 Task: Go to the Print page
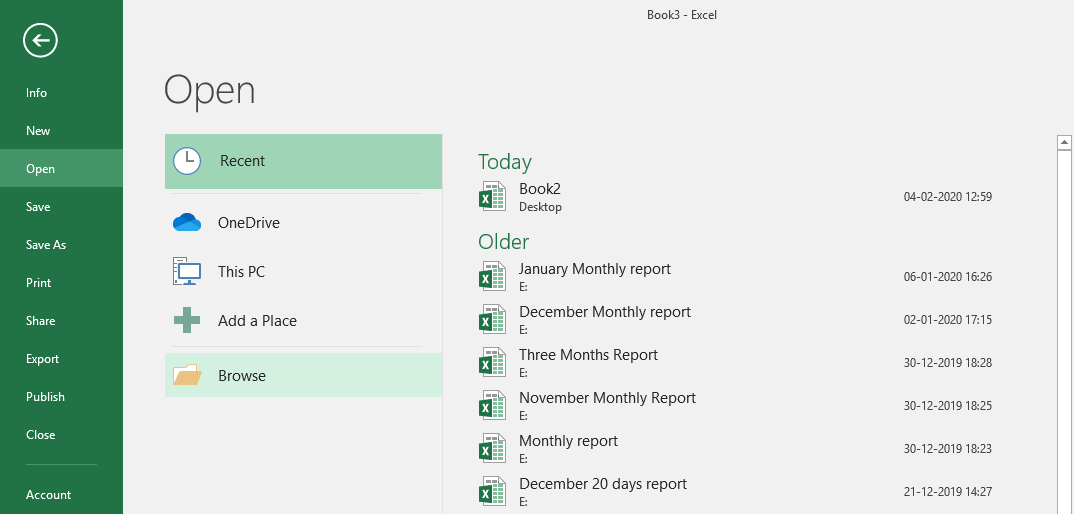[x=38, y=282]
